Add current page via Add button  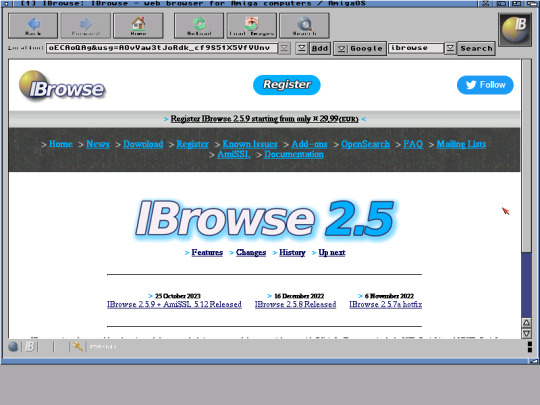coord(320,49)
